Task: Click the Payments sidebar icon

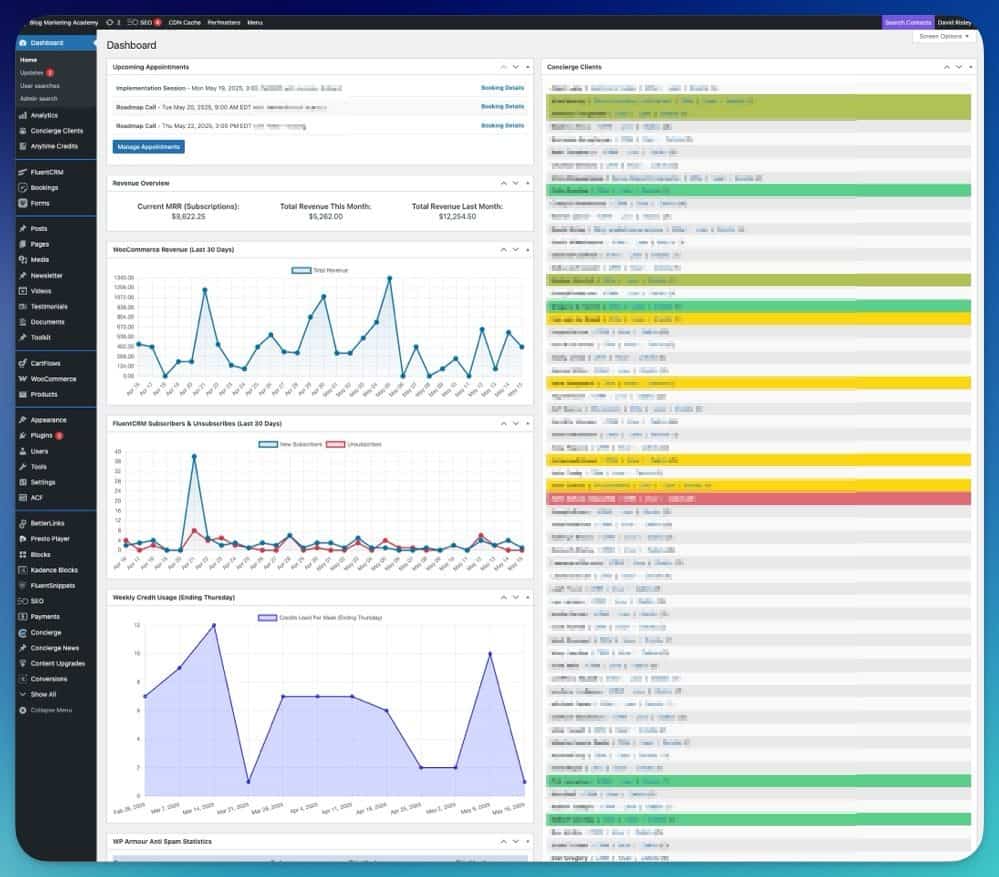Action: coord(23,617)
